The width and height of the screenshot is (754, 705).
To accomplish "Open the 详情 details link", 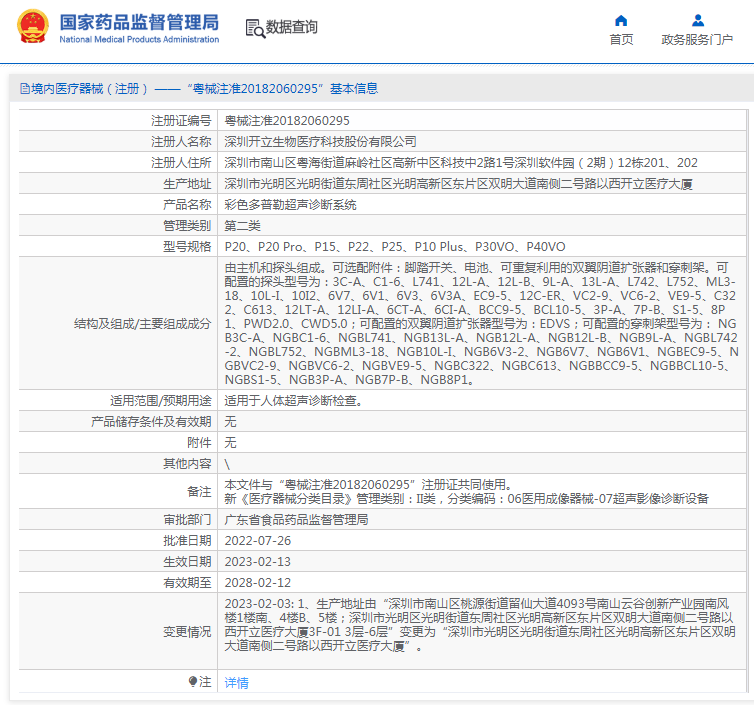I will [x=236, y=682].
